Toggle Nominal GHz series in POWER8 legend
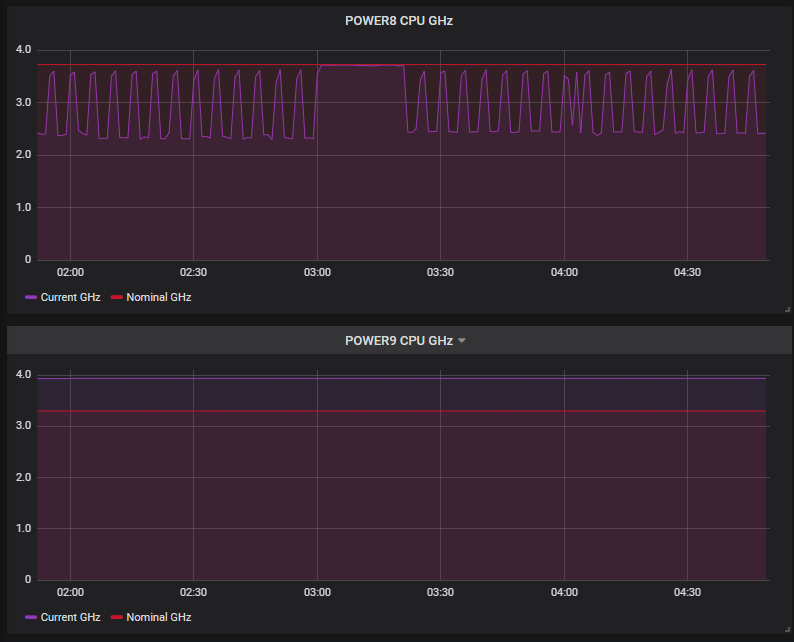This screenshot has height=642, width=794. click(x=158, y=297)
